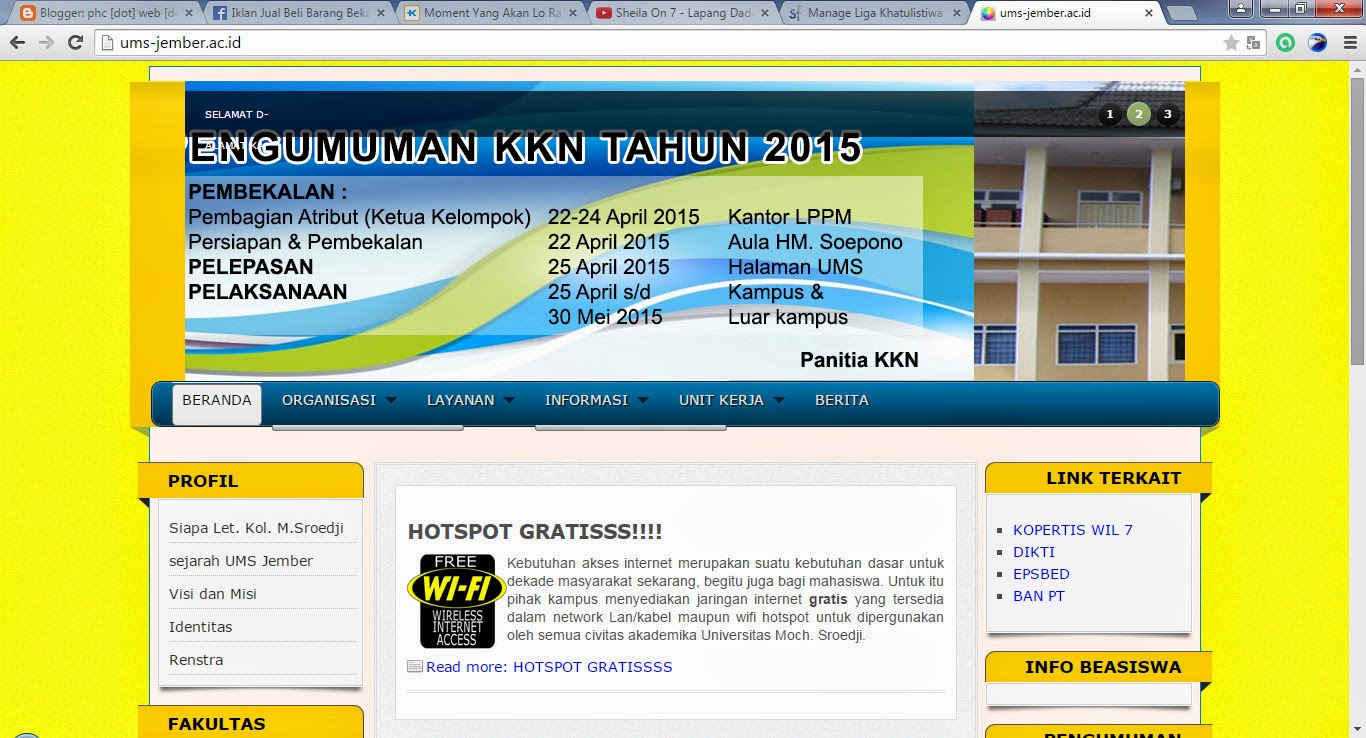Open the BERITA menu item
Screen dimensions: 1366x738
(842, 400)
